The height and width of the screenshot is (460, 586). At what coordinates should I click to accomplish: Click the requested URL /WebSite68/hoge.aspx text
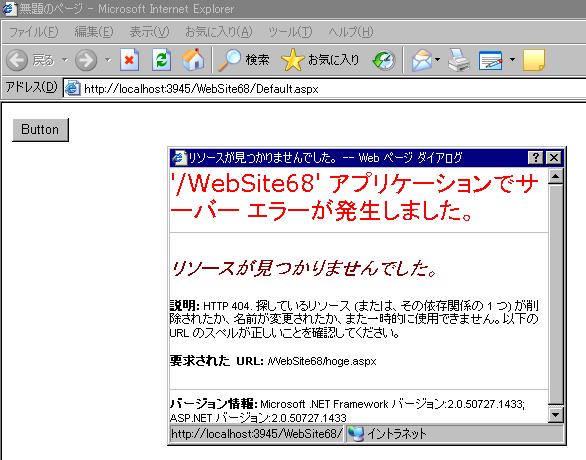tap(322, 361)
